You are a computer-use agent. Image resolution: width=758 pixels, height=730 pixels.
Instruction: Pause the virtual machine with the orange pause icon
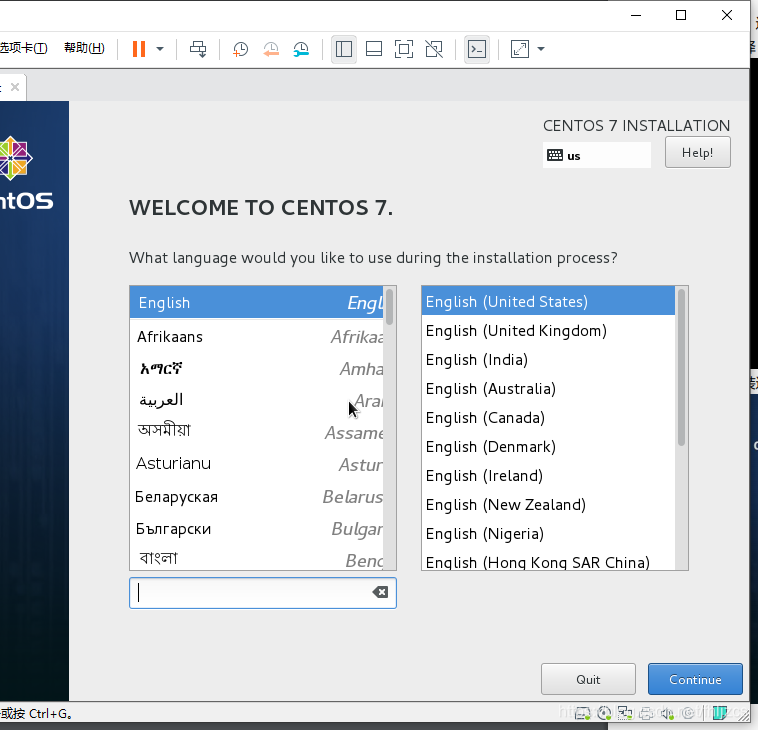coord(139,49)
